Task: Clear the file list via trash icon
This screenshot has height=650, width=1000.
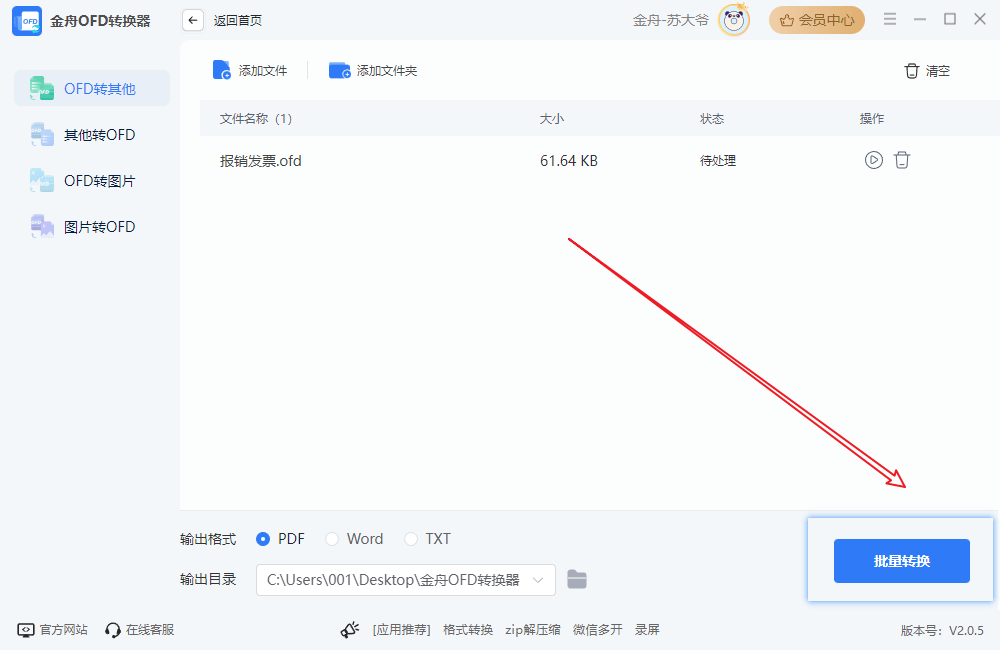Action: pos(911,70)
